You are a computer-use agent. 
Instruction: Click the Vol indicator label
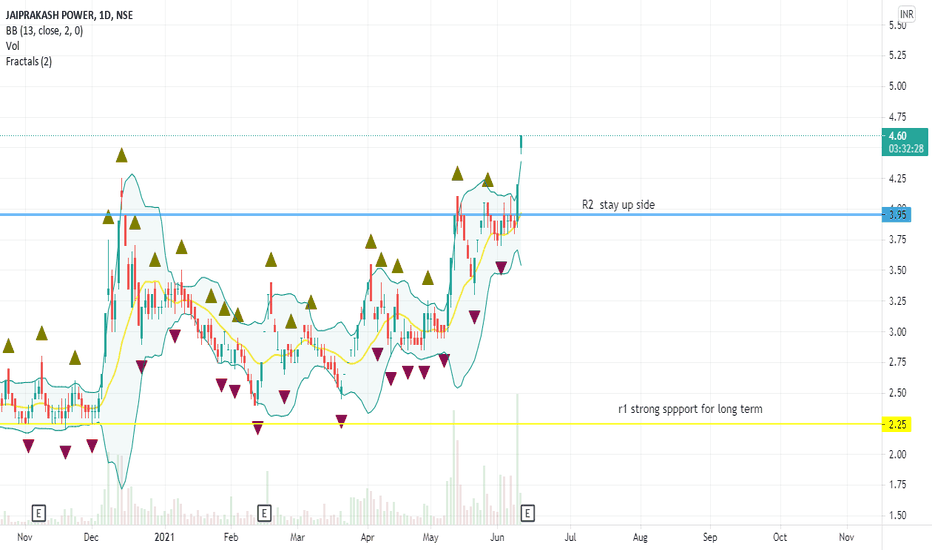[12, 46]
